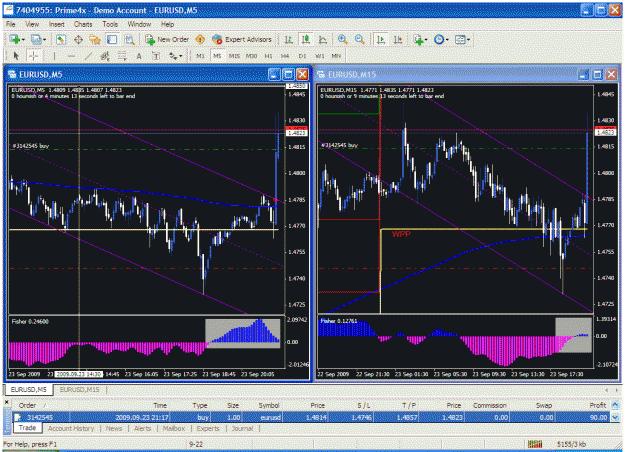625x452 pixels.
Task: Toggle Expert Advisors on or off
Action: tap(242, 39)
